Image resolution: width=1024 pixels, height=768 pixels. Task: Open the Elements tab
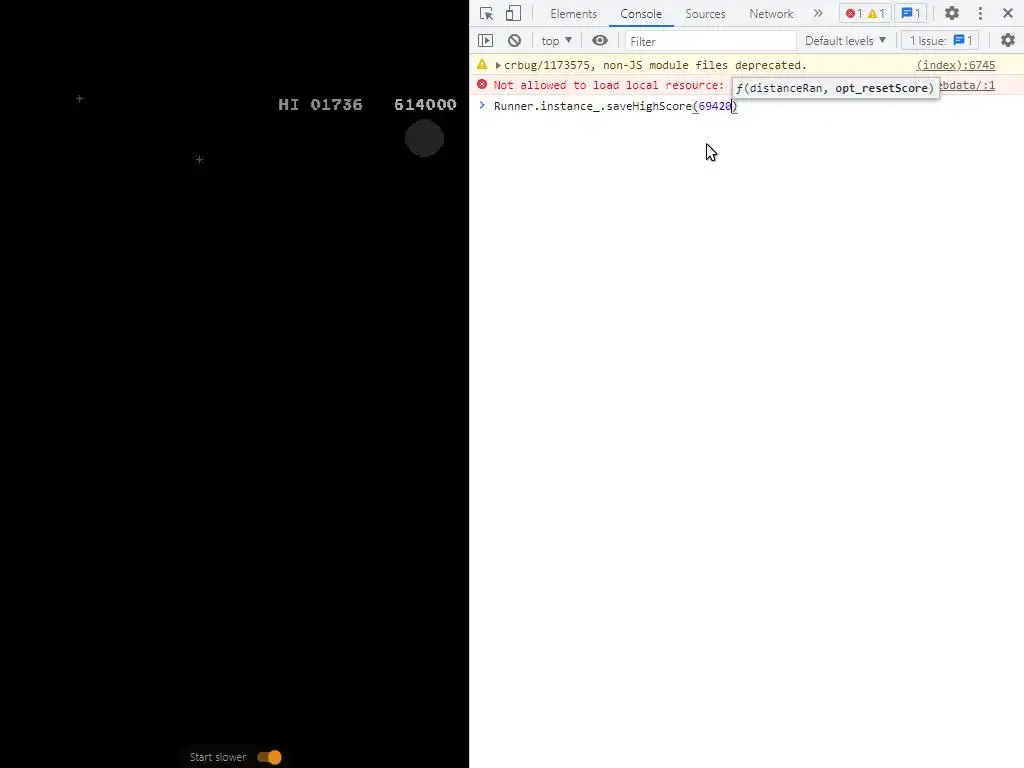(573, 14)
